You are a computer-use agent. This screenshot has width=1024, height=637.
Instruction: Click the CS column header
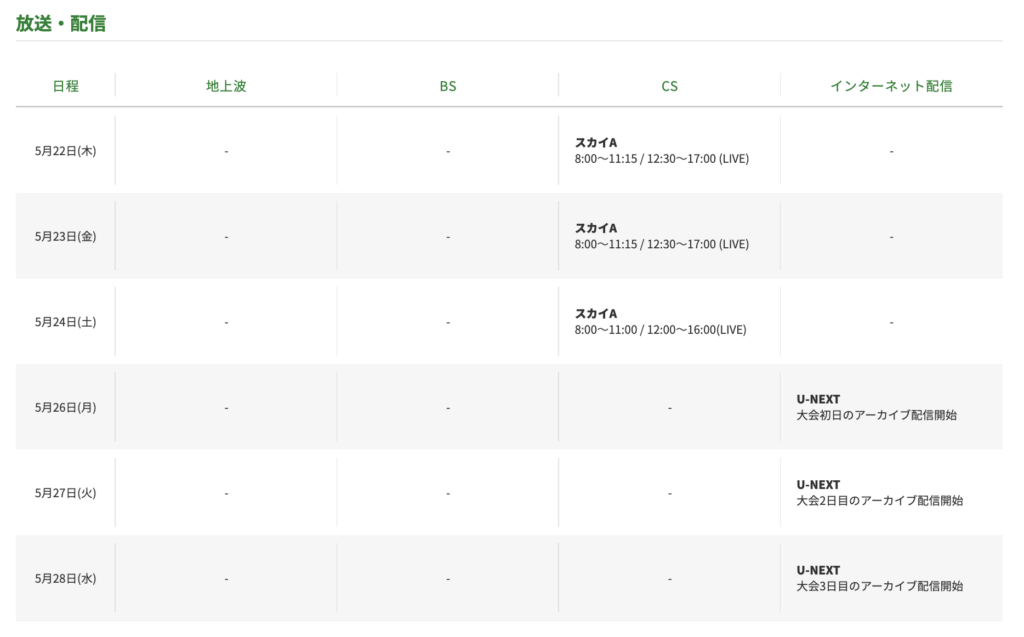(670, 86)
